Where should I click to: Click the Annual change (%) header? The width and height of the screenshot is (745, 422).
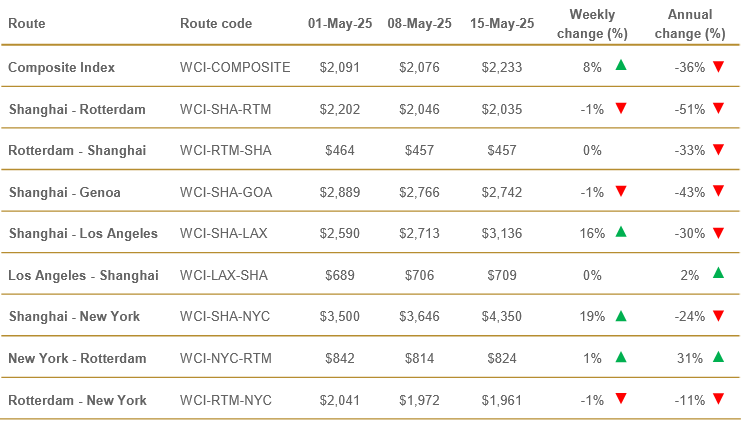pos(690,24)
